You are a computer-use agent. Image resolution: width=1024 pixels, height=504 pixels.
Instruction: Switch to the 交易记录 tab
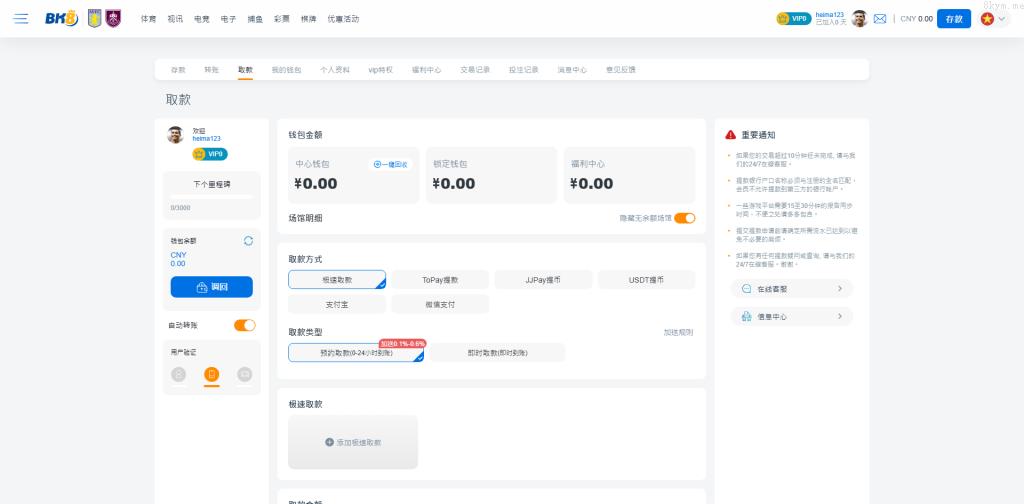(x=475, y=70)
